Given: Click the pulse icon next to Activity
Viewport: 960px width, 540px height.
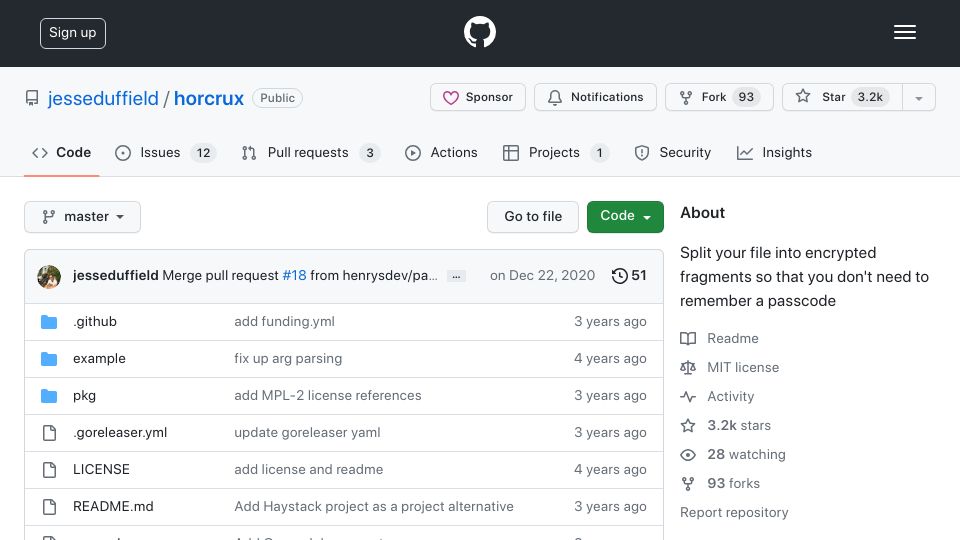Looking at the screenshot, I should click(688, 397).
